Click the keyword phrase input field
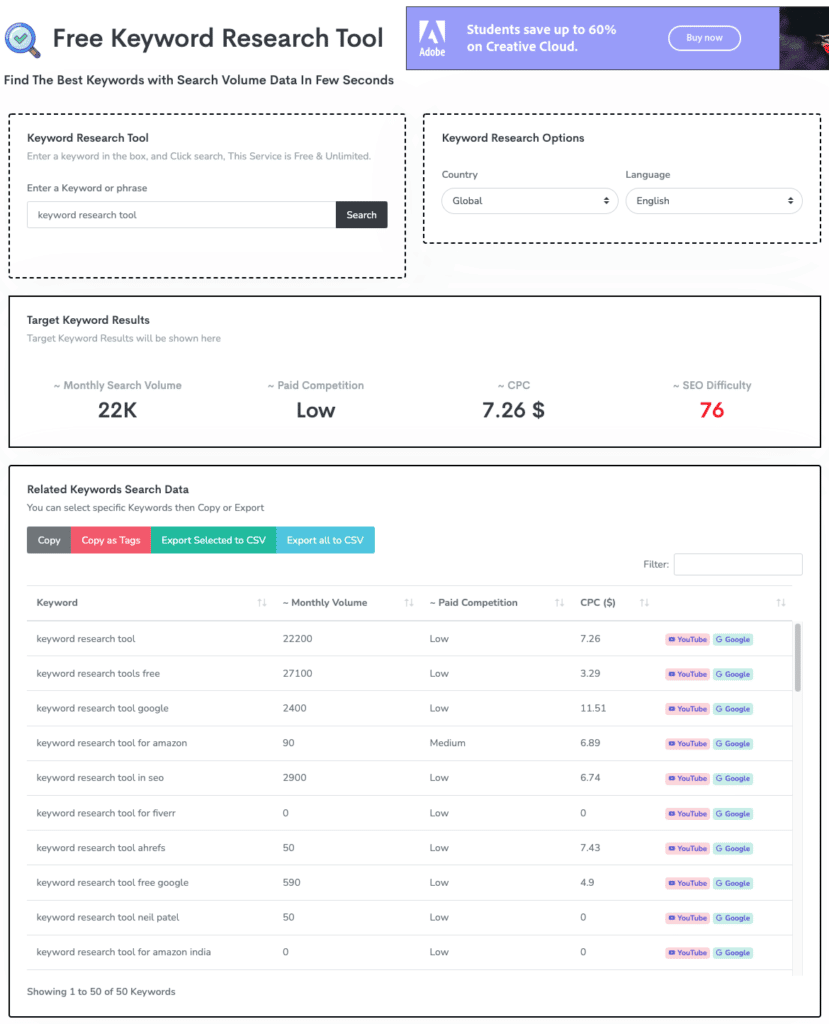Screen dimensions: 829x1024 [x=182, y=215]
